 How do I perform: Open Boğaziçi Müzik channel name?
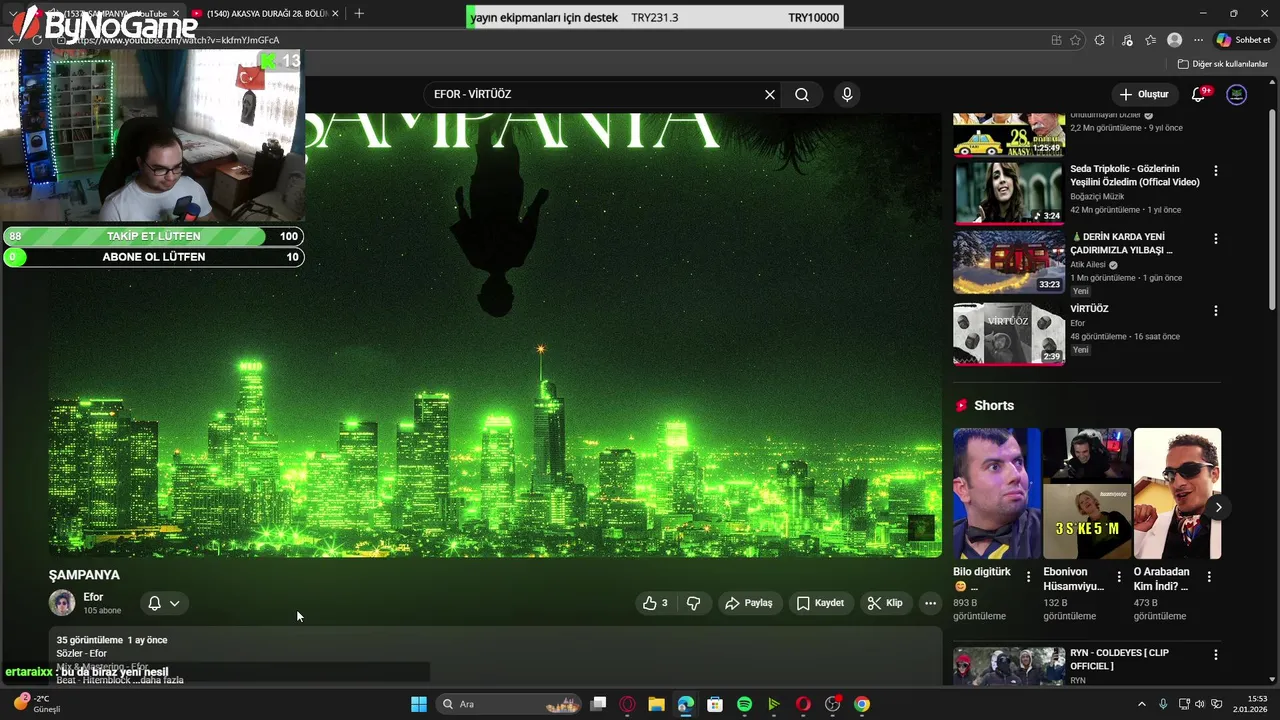[1097, 197]
